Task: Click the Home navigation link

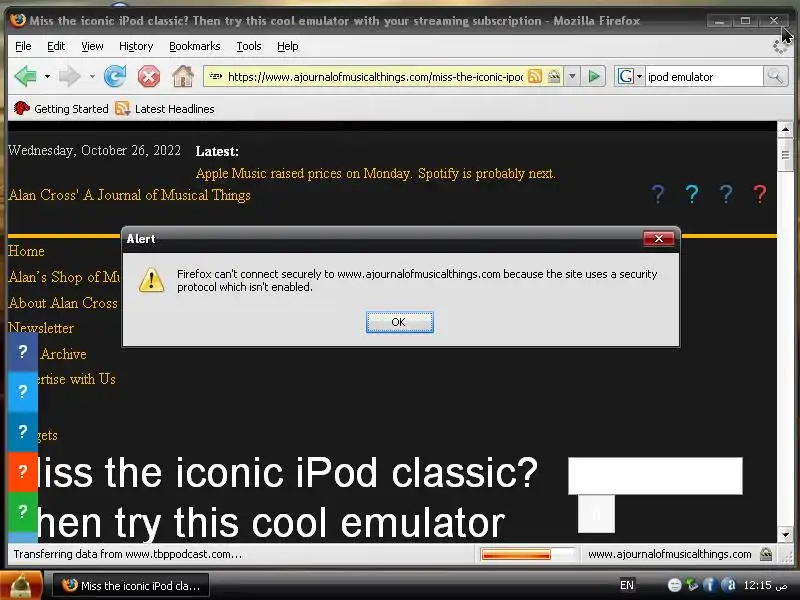Action: coord(26,251)
